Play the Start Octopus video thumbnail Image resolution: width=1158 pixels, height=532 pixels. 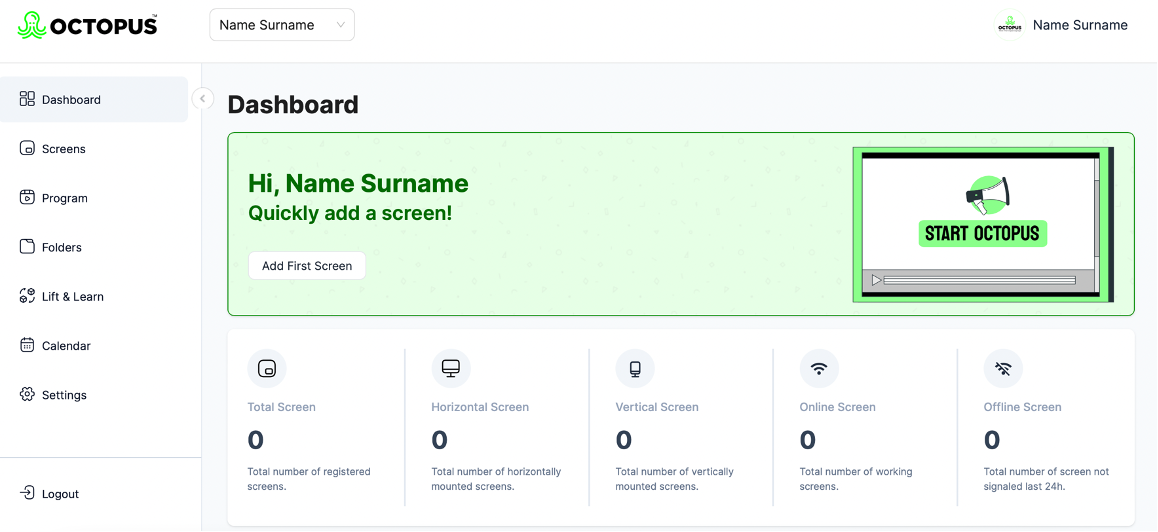coord(876,280)
